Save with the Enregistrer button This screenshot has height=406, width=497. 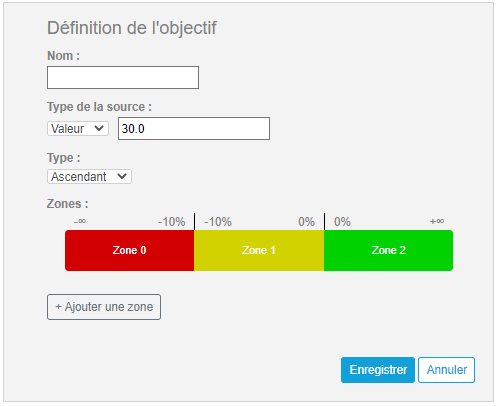coord(378,370)
